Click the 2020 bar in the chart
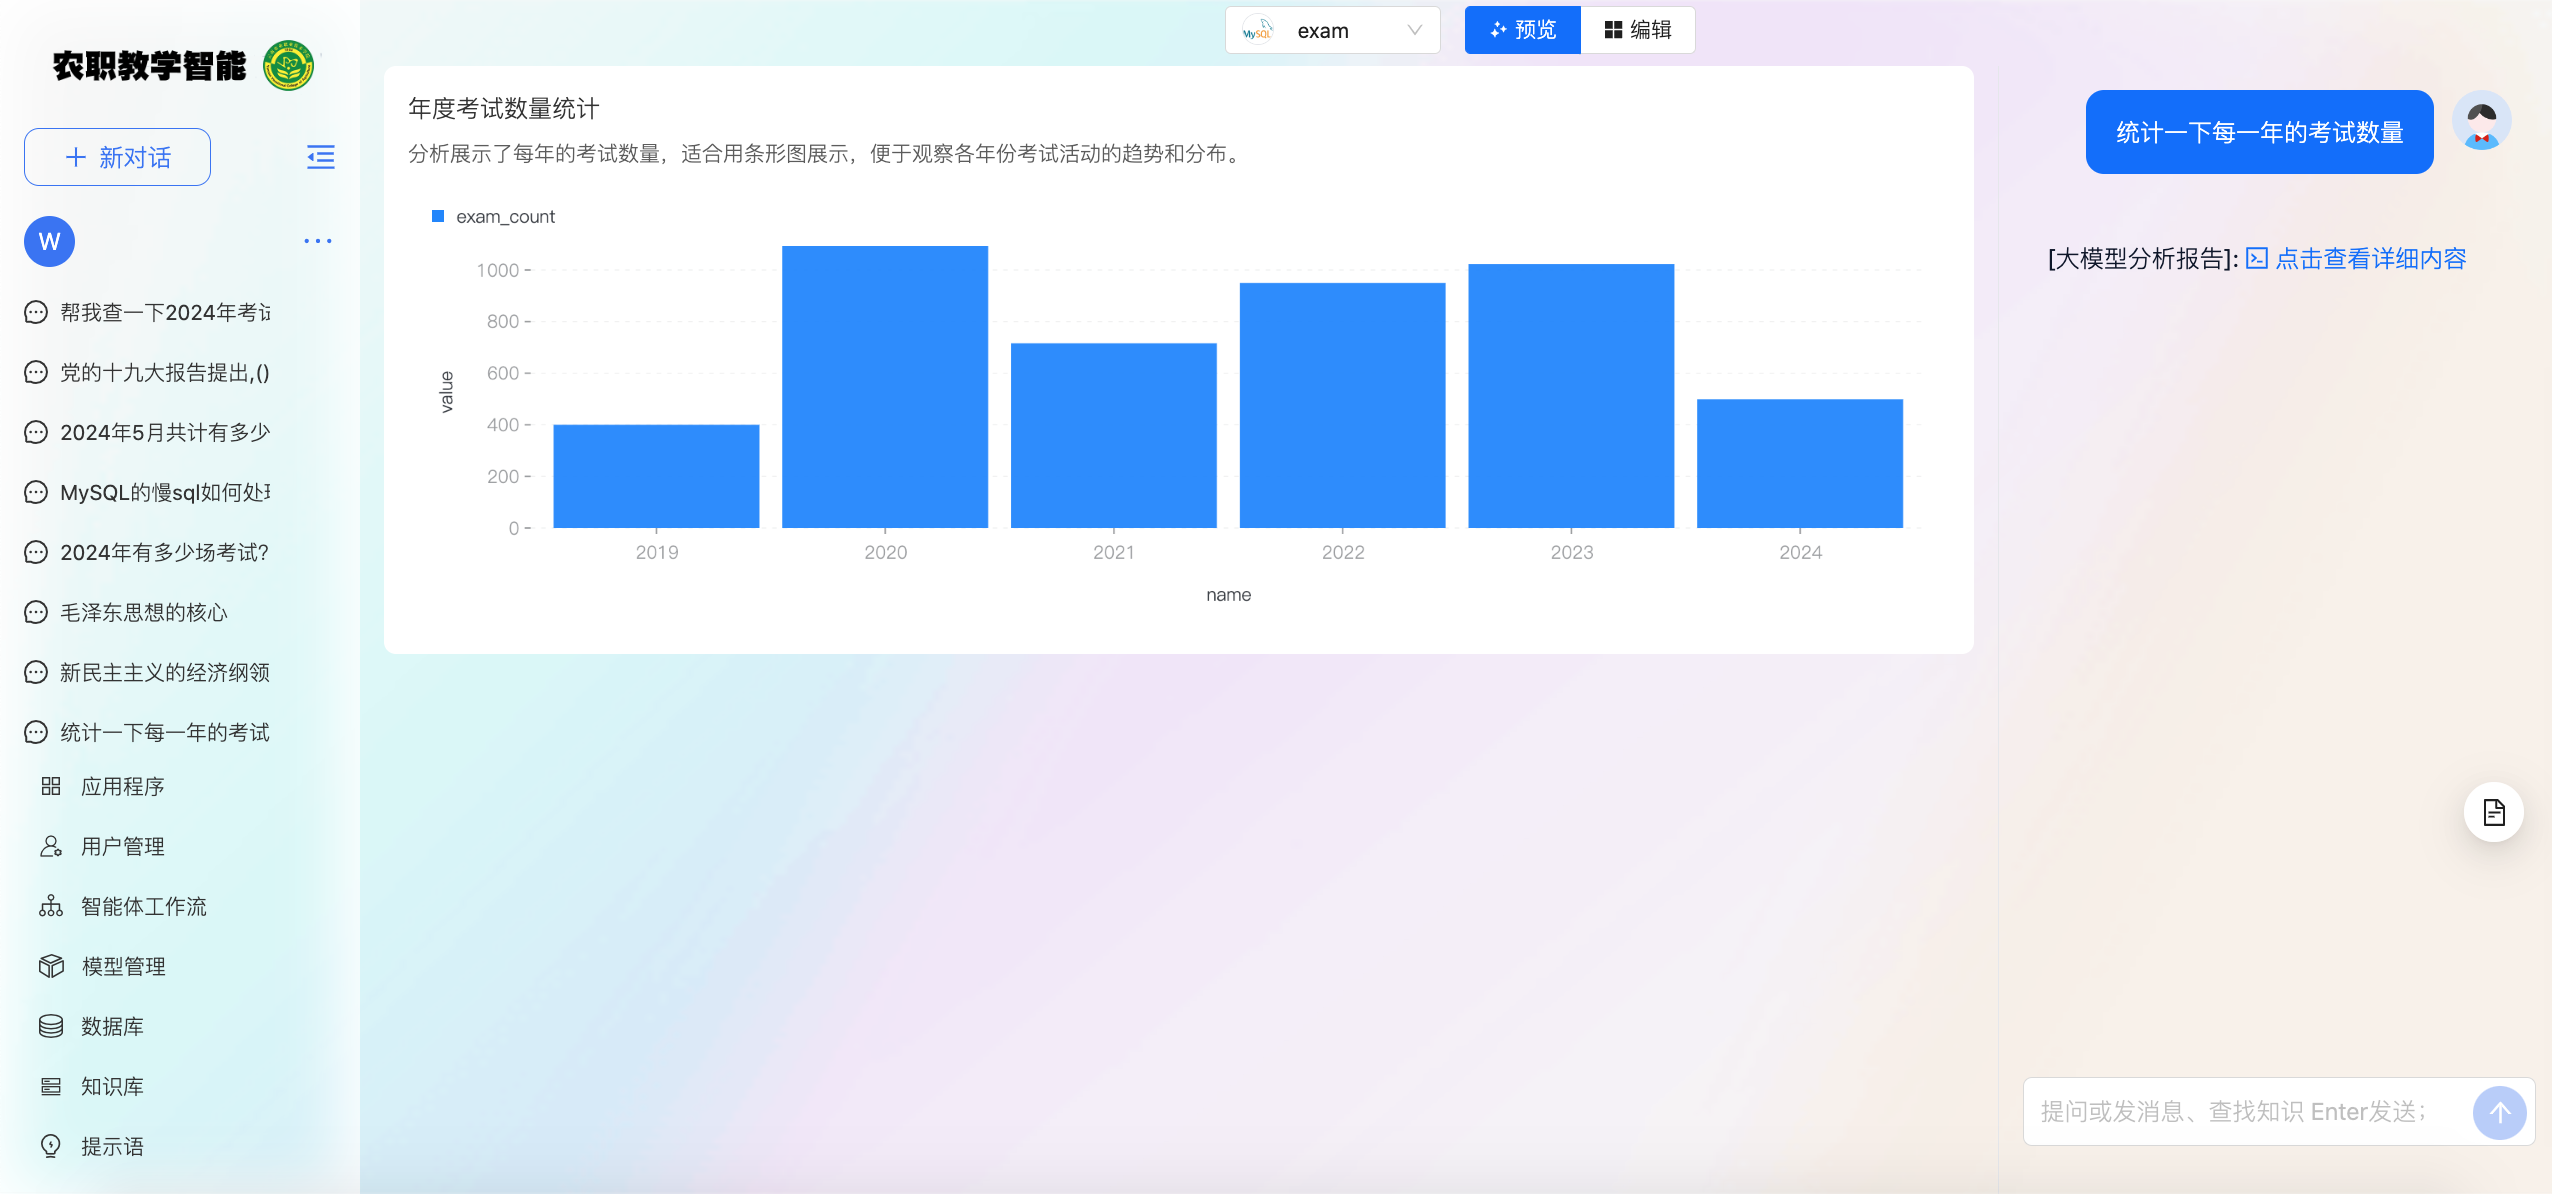 885,386
